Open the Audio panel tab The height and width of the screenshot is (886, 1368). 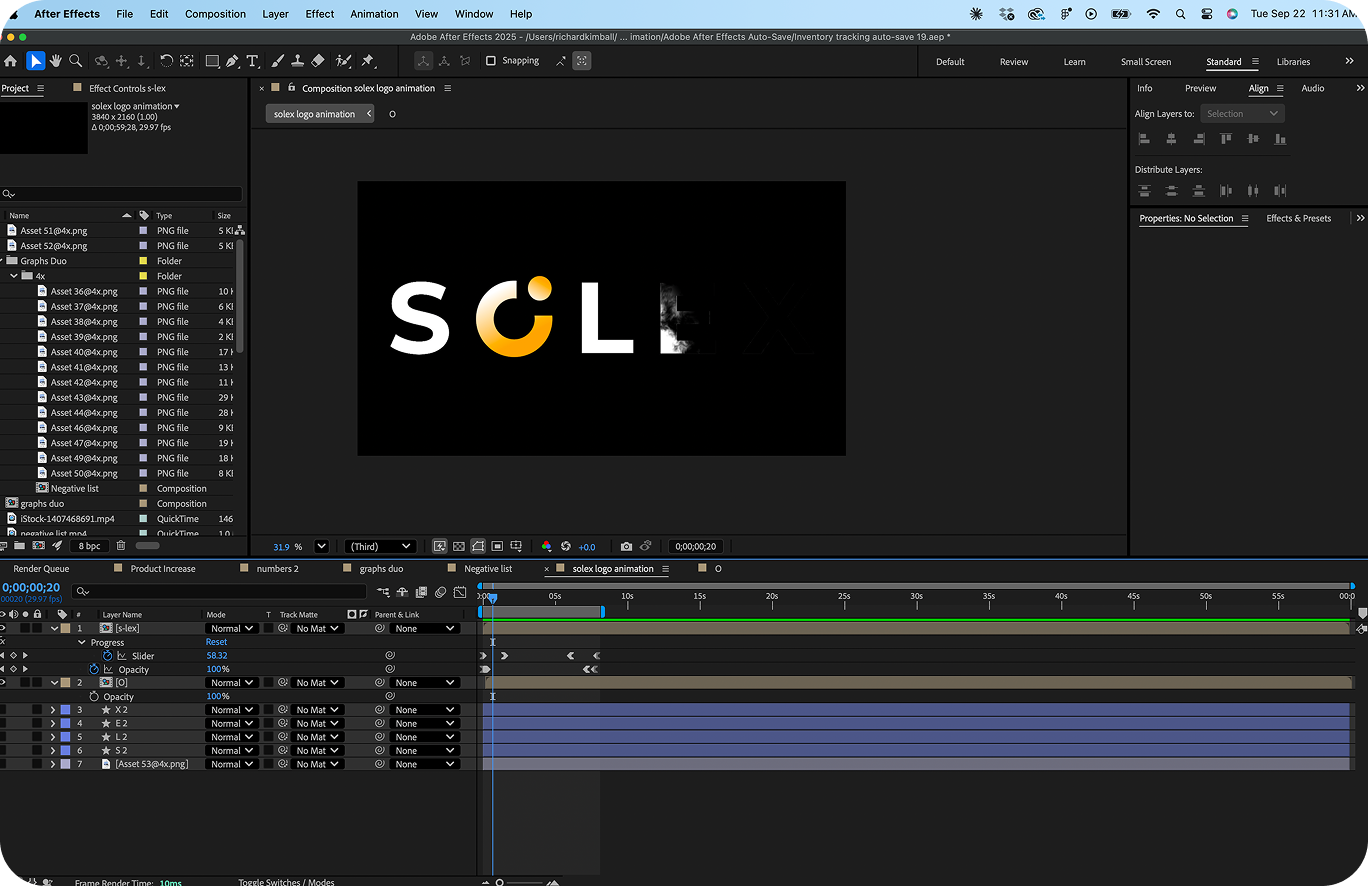pyautogui.click(x=1312, y=88)
